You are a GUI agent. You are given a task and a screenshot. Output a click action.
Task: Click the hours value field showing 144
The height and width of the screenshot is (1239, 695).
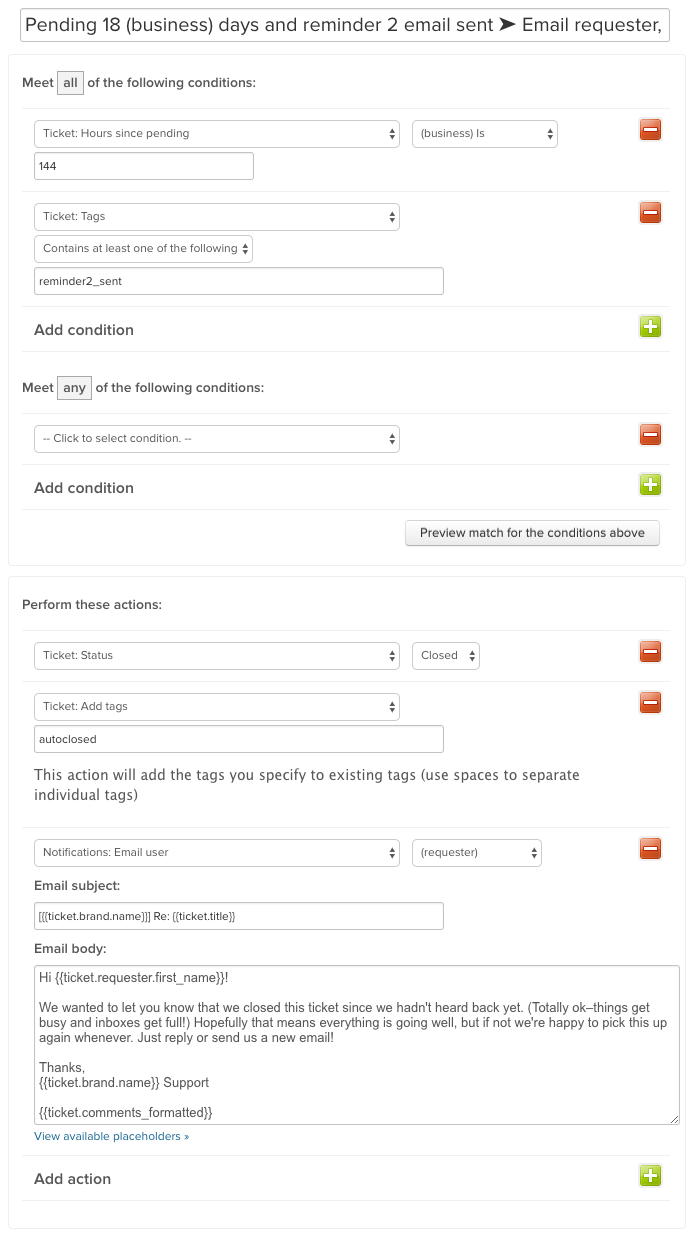pos(143,166)
